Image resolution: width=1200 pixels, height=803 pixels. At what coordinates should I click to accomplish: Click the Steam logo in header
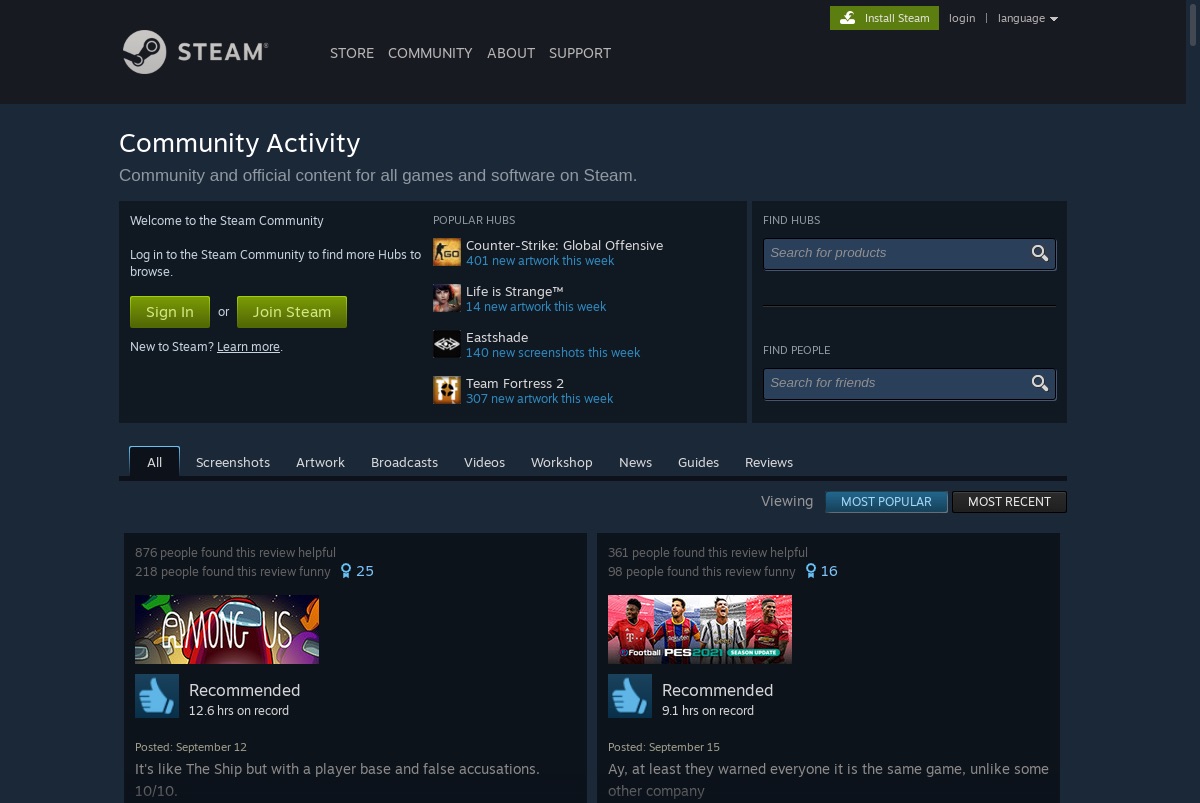[195, 52]
